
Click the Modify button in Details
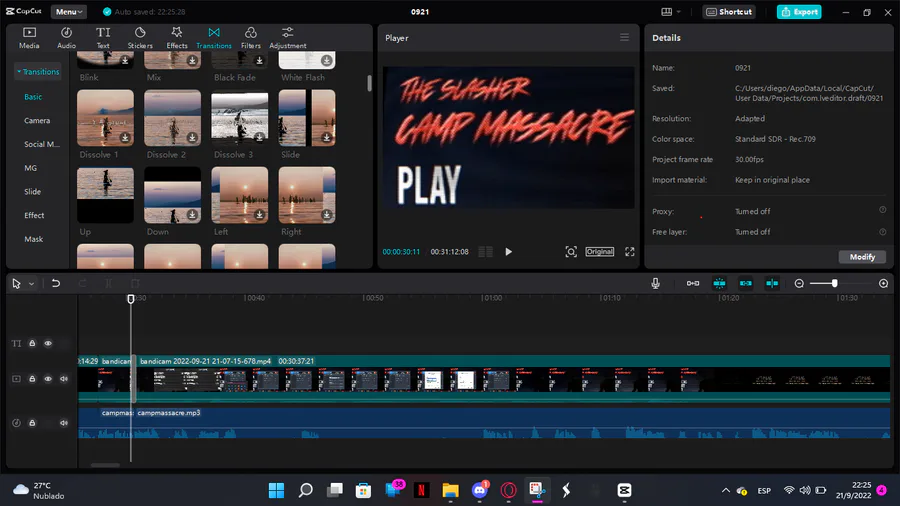click(862, 257)
